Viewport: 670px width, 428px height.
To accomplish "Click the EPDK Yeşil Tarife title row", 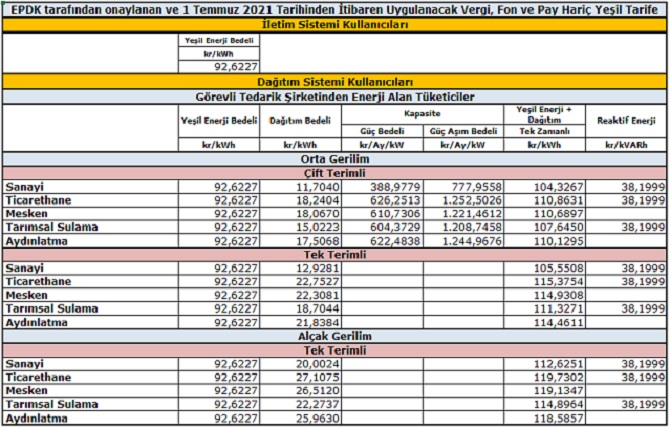I will pyautogui.click(x=334, y=8).
